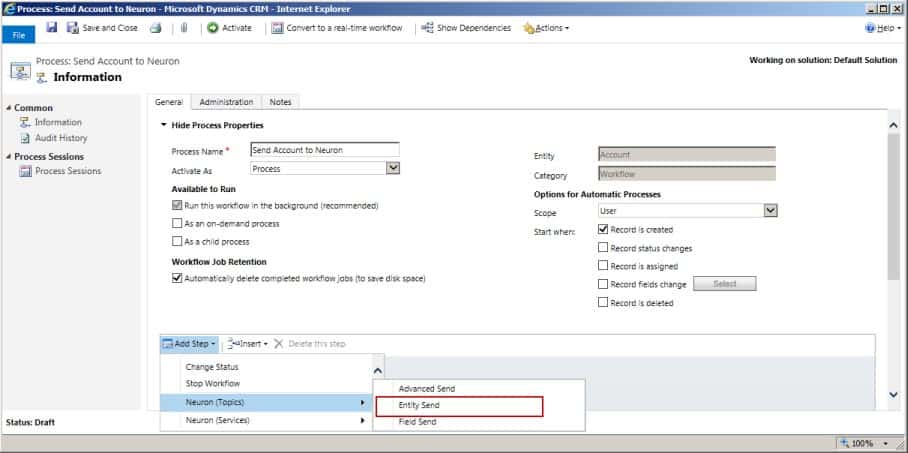This screenshot has height=453, width=908.
Task: Check Record is assigned
Action: pos(603,266)
